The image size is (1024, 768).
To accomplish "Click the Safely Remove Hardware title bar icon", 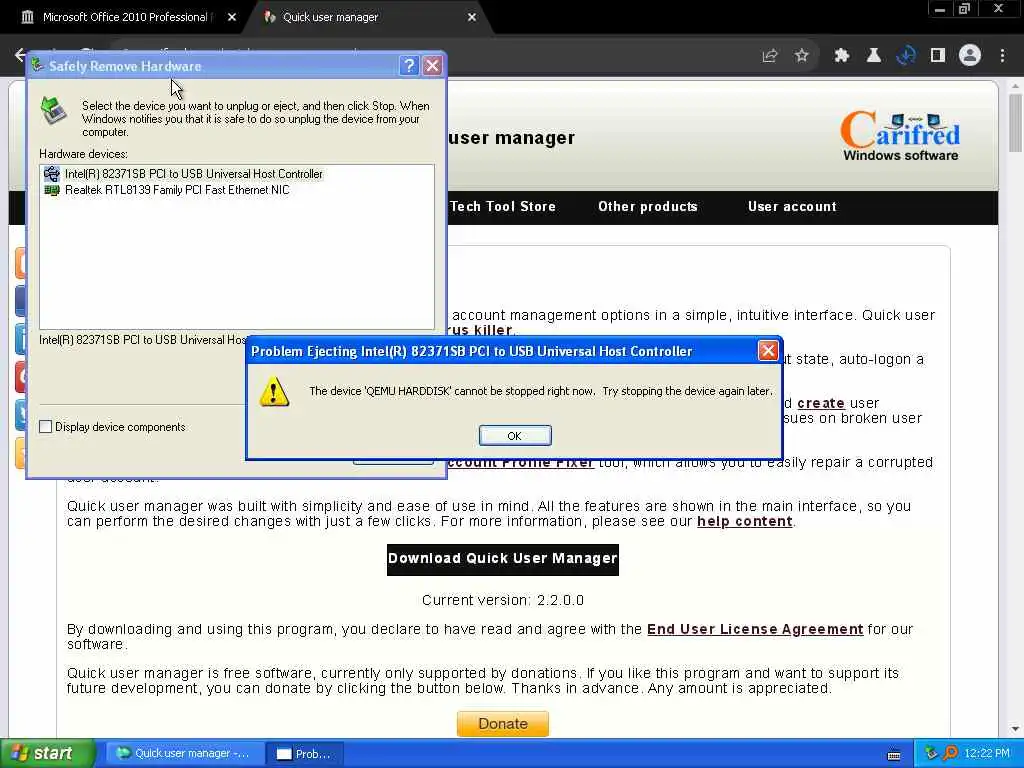I will pos(38,65).
